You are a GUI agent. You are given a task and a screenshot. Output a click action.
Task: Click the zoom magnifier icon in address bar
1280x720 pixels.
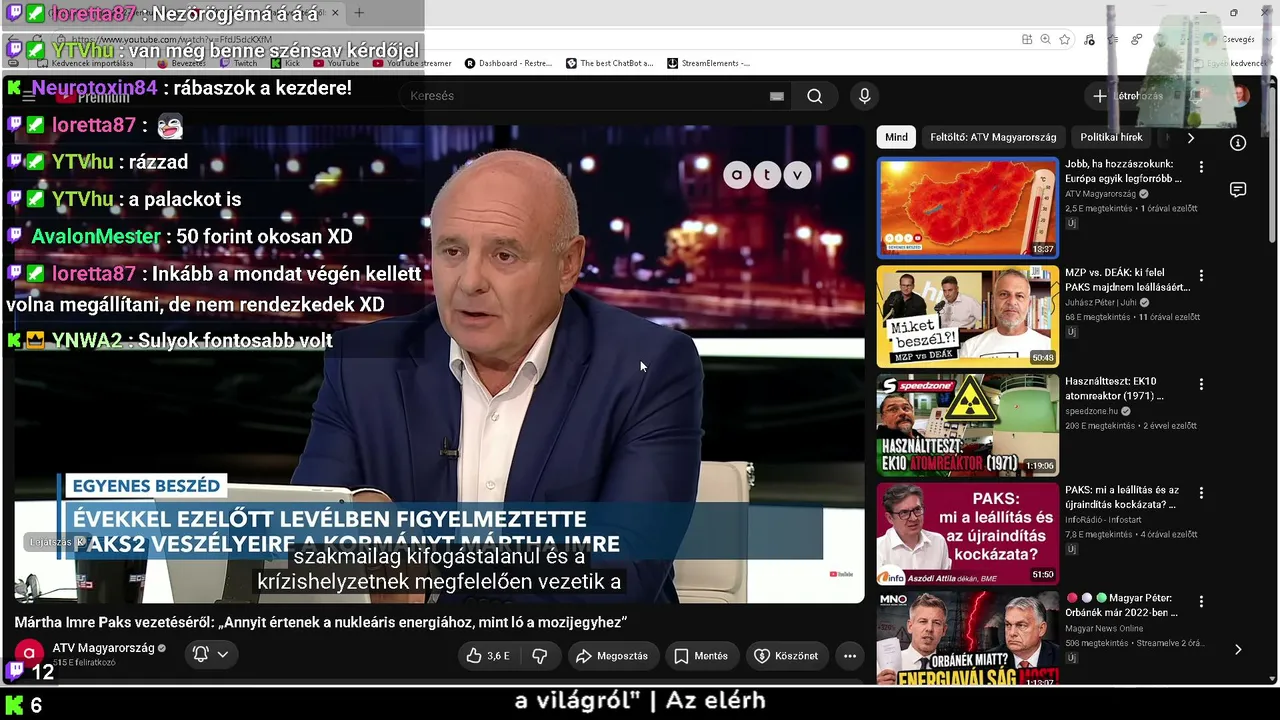1045,39
